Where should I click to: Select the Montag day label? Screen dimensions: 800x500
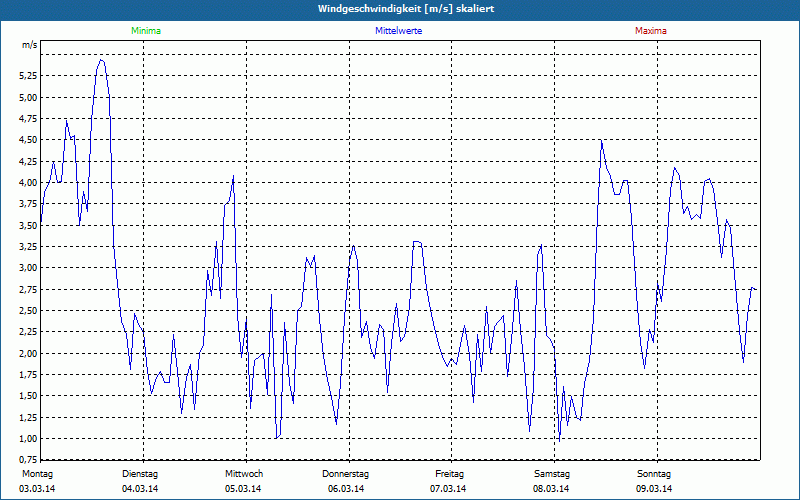pos(36,473)
